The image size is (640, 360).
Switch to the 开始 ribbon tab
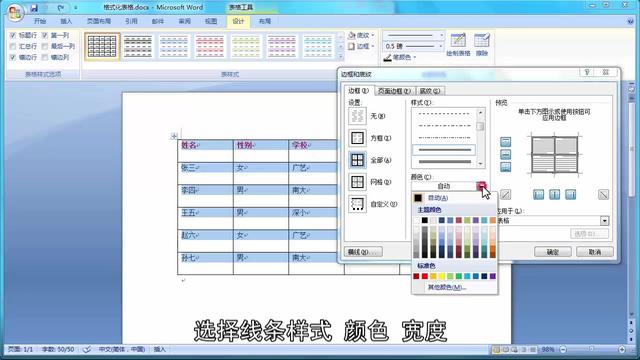point(40,21)
